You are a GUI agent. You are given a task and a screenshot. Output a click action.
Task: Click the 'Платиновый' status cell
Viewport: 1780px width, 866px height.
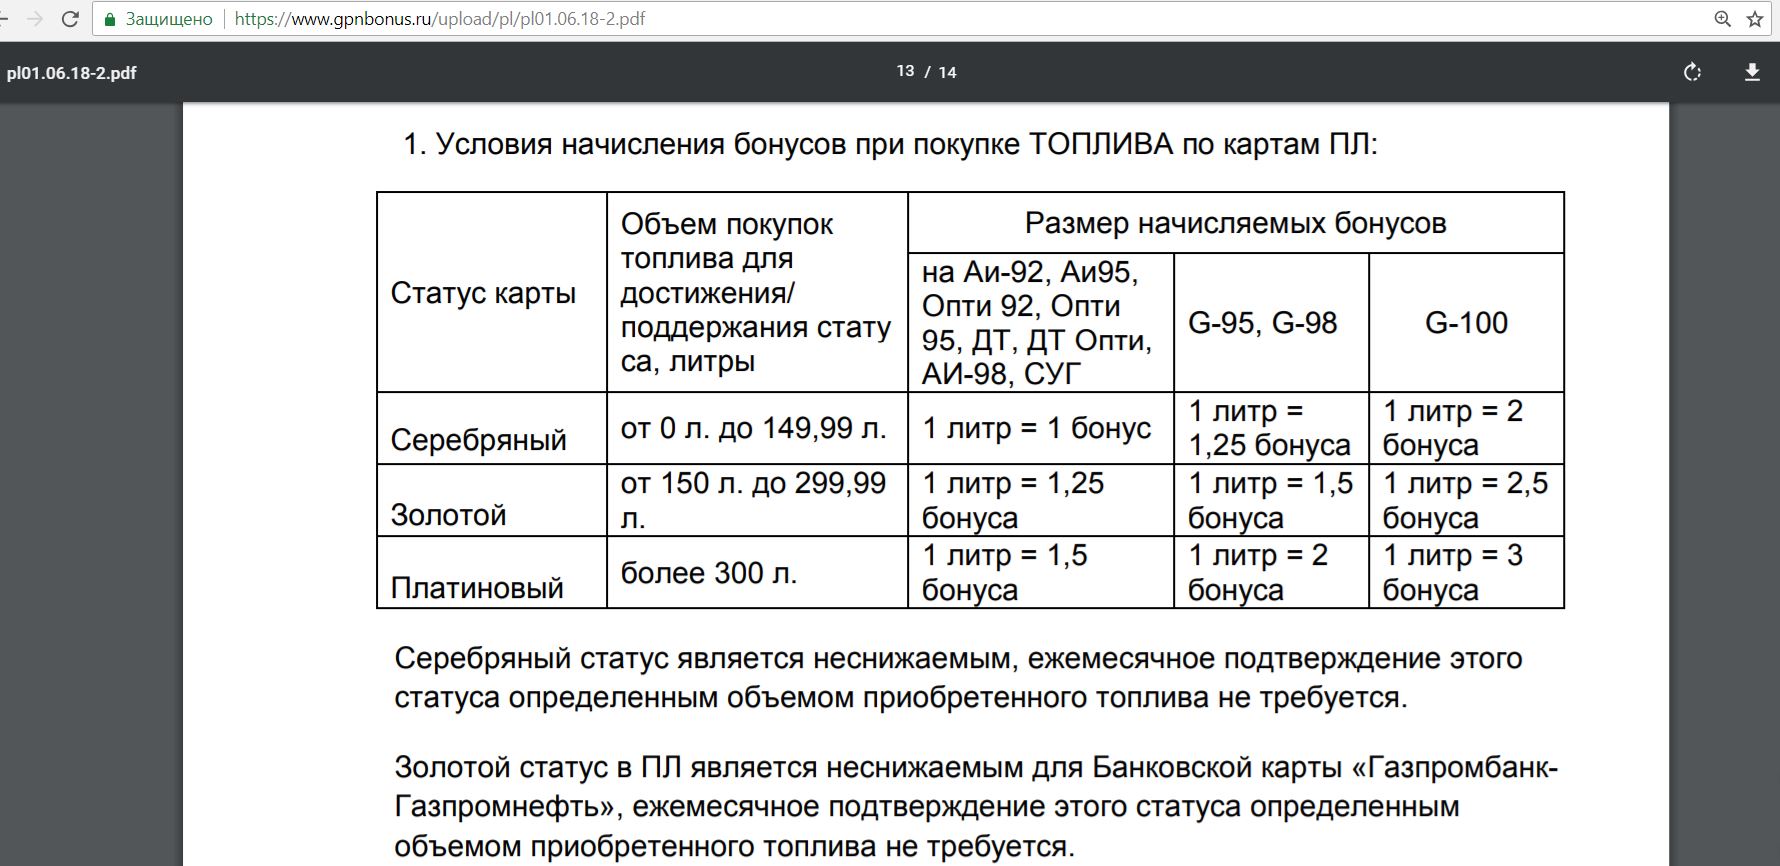[492, 572]
